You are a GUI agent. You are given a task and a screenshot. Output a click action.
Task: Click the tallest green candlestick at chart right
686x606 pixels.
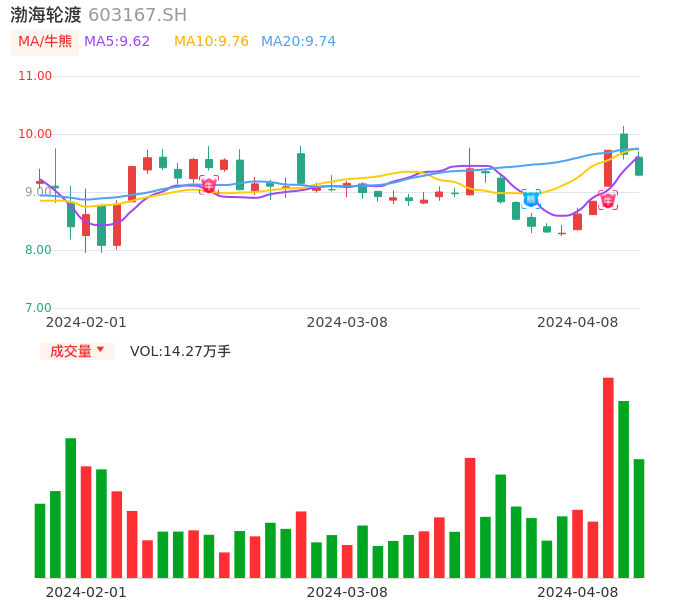point(624,143)
